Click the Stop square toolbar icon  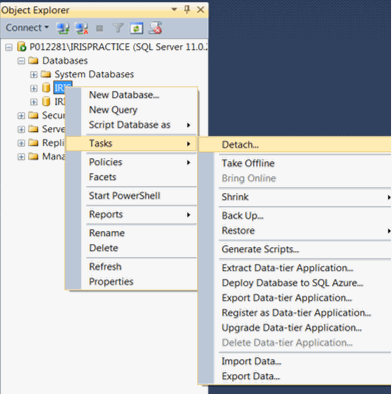pyautogui.click(x=99, y=29)
